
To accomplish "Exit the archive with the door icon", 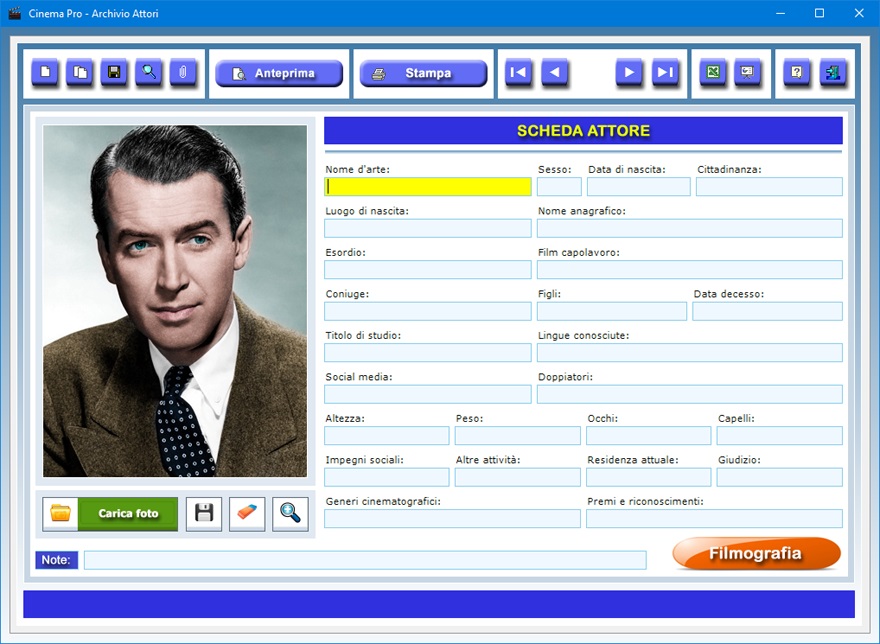I will pos(833,72).
